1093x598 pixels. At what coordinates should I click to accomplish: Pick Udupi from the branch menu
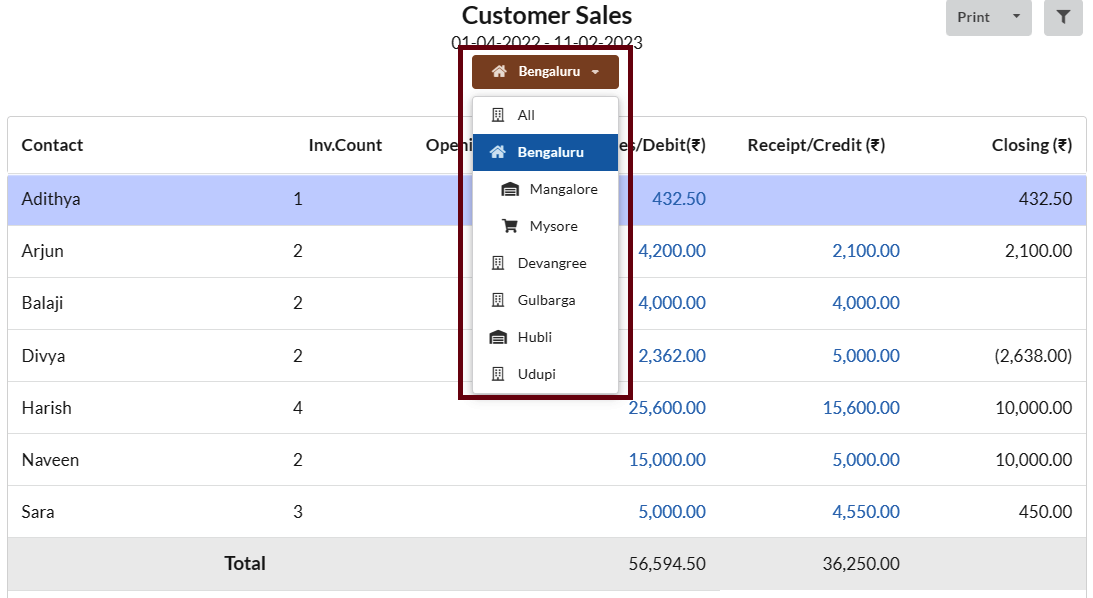coord(537,374)
